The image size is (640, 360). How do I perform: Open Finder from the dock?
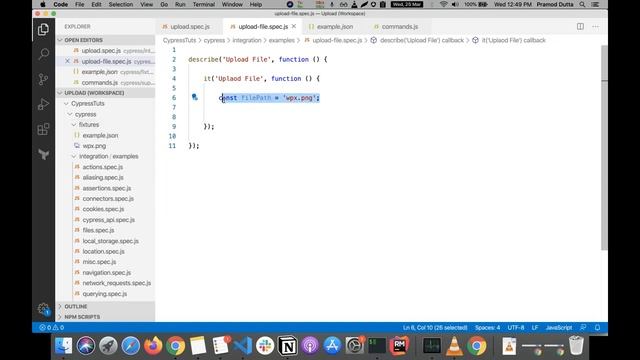[x=64, y=346]
